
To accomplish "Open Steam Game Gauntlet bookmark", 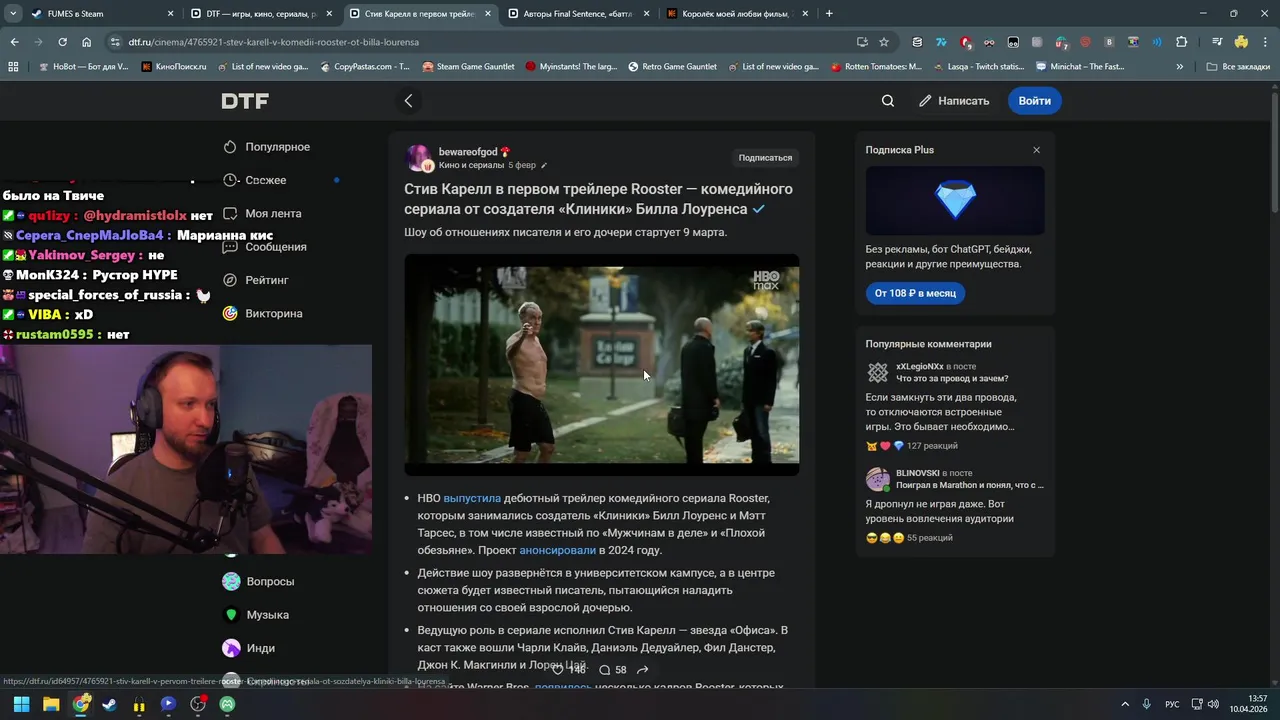I will coord(468,67).
